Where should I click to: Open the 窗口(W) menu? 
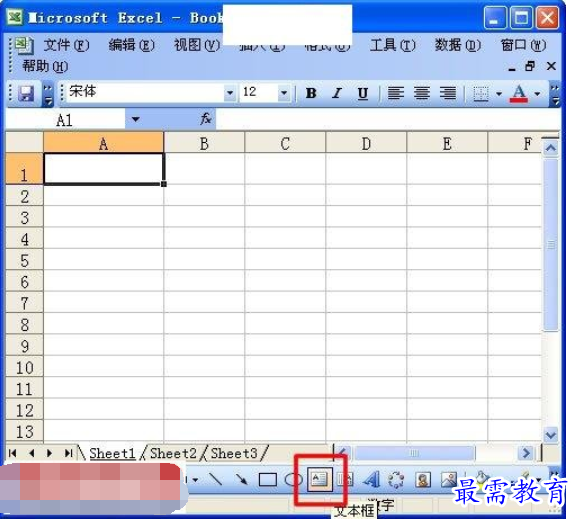[523, 46]
